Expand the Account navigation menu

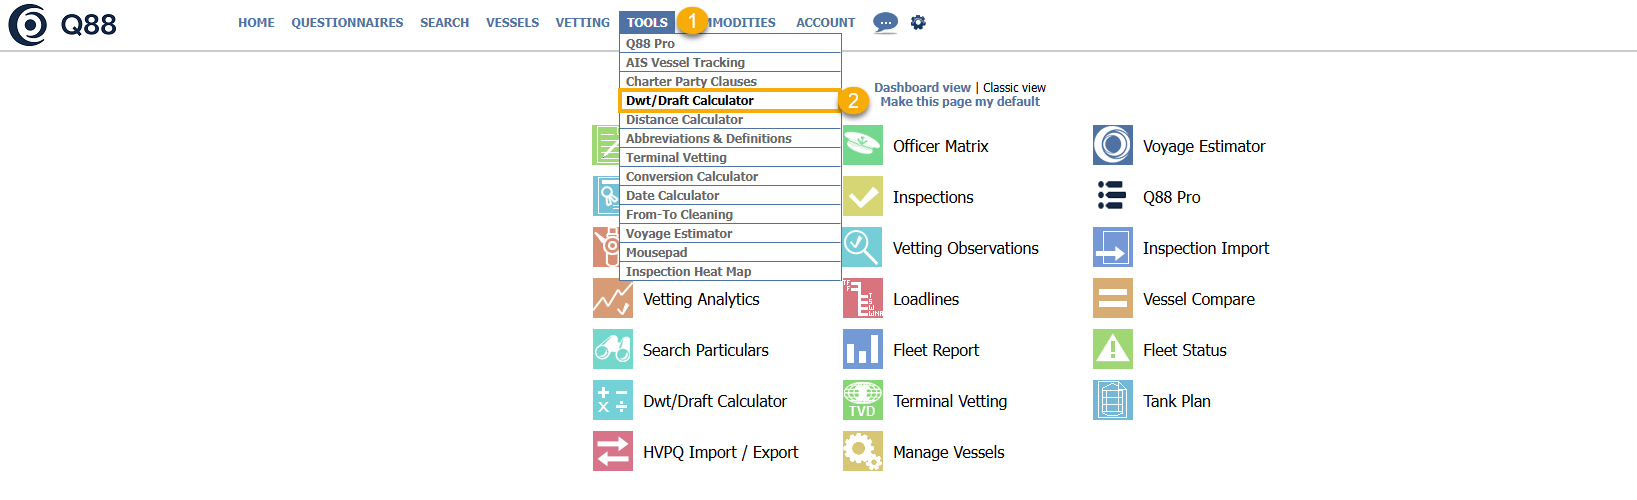pos(825,23)
